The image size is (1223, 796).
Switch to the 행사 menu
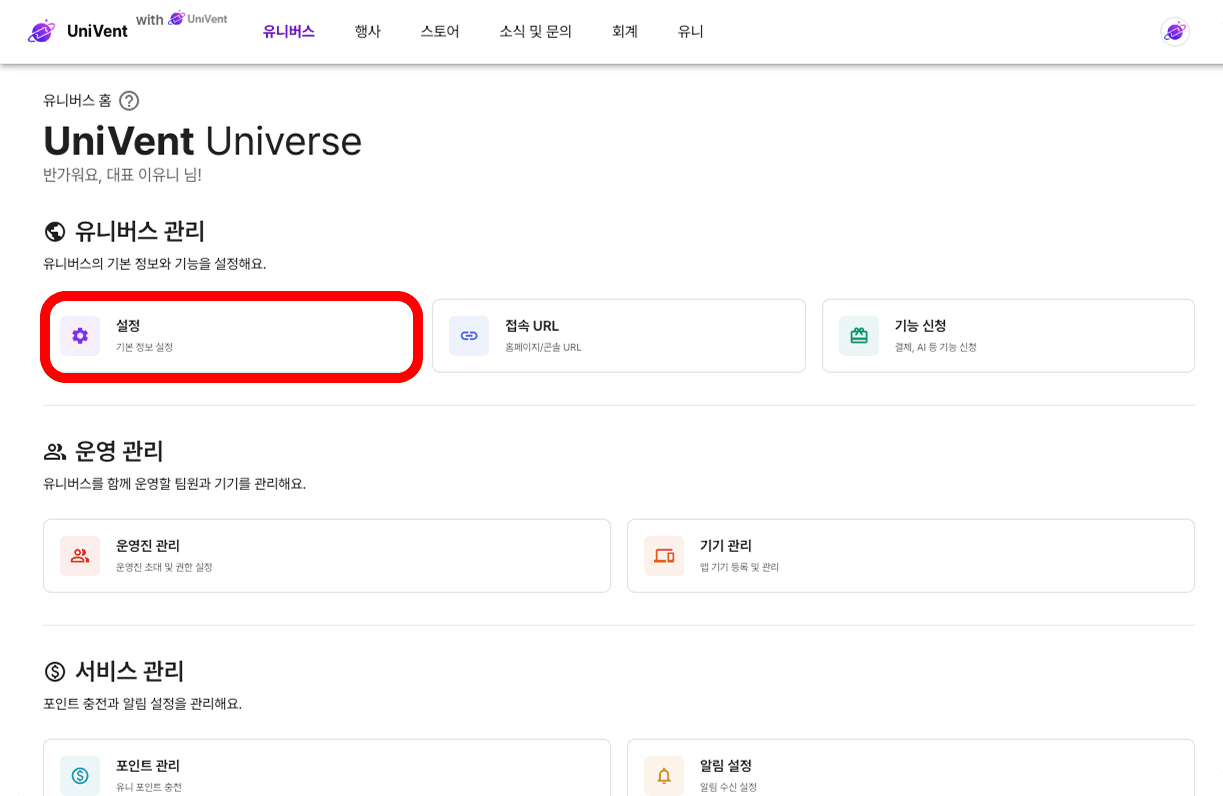[x=368, y=31]
